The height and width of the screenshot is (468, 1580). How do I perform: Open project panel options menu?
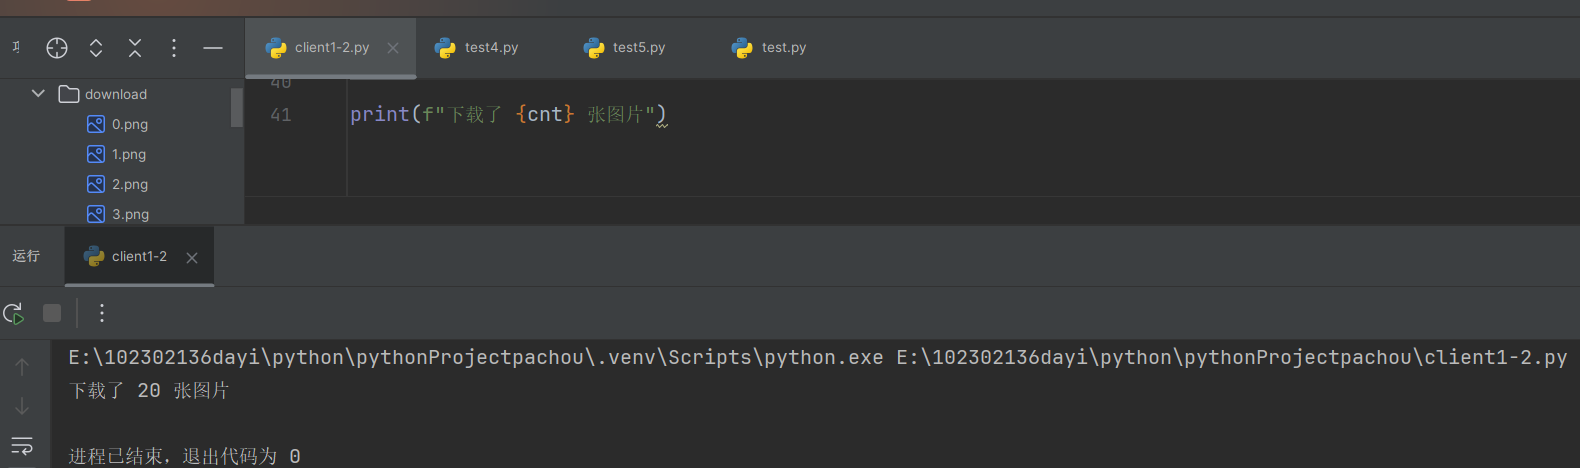coord(174,47)
